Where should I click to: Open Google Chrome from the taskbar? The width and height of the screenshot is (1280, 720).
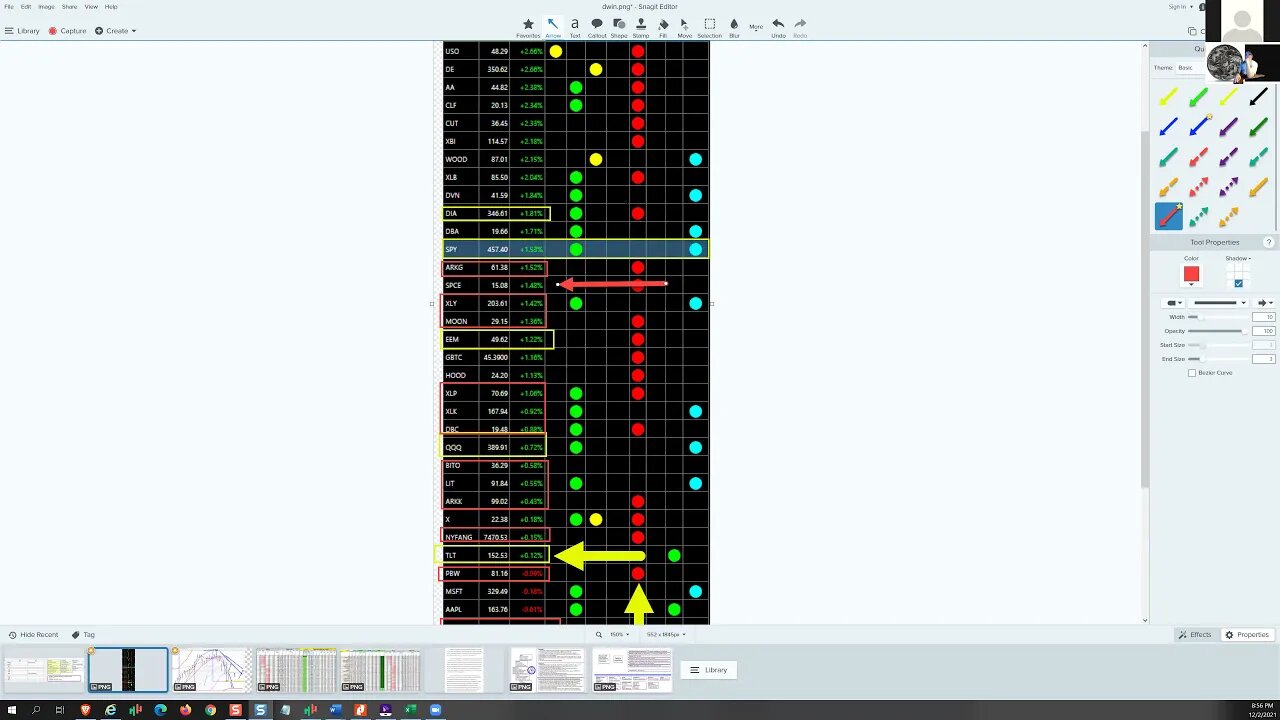(x=210, y=710)
